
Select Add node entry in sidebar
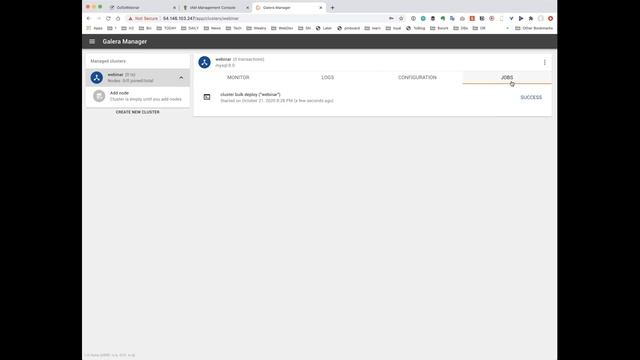138,96
